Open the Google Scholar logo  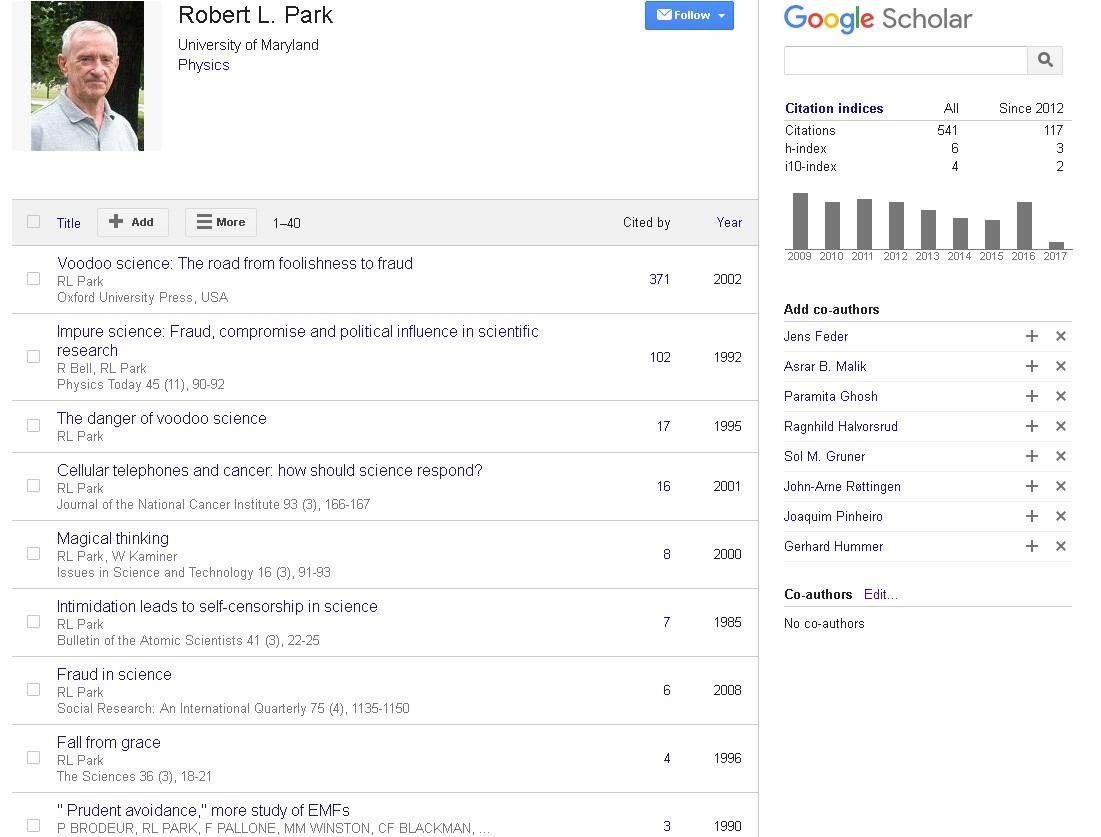(x=878, y=19)
